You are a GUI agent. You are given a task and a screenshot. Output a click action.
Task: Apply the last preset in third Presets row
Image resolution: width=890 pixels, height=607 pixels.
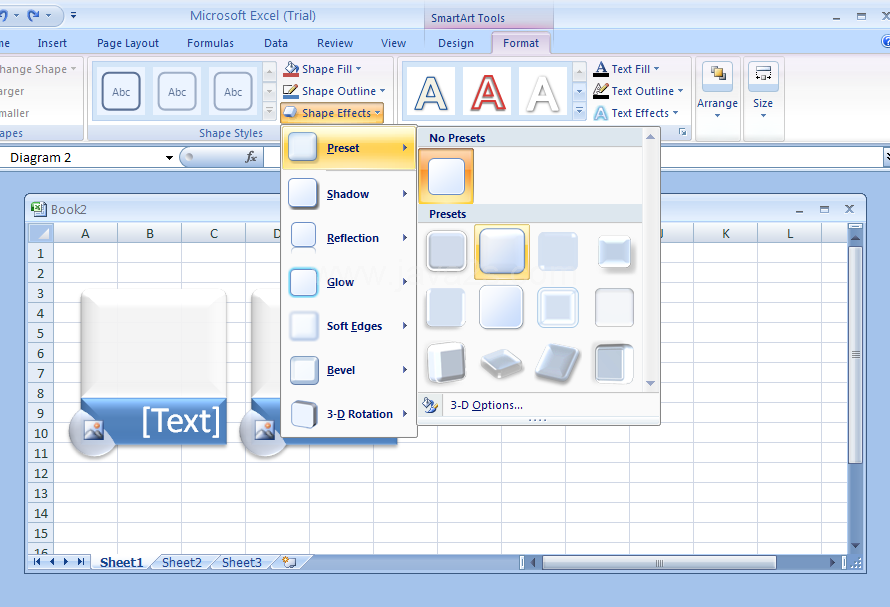(614, 363)
